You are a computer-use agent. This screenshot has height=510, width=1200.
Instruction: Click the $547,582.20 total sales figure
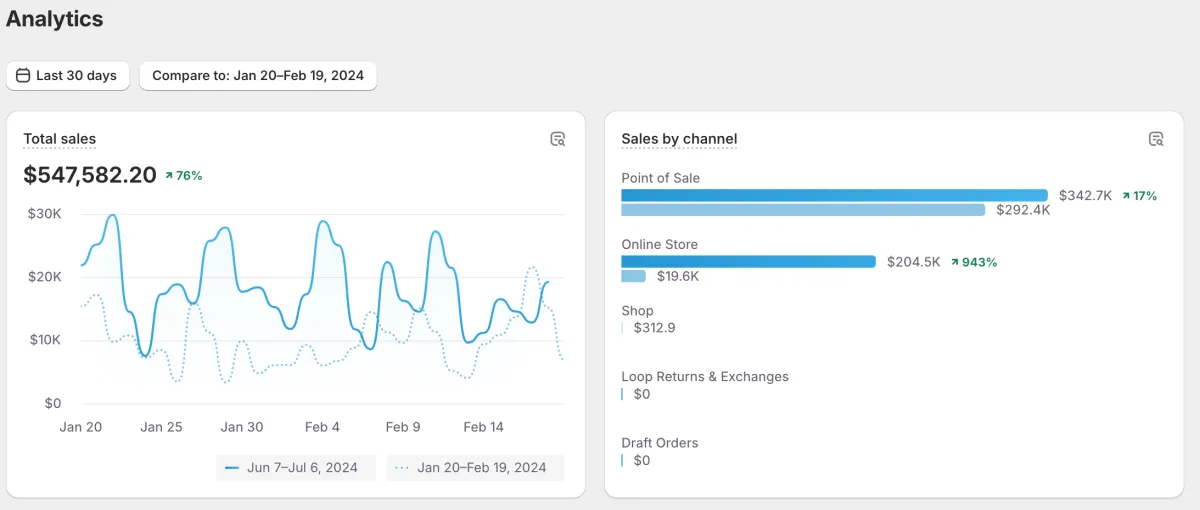[x=90, y=175]
